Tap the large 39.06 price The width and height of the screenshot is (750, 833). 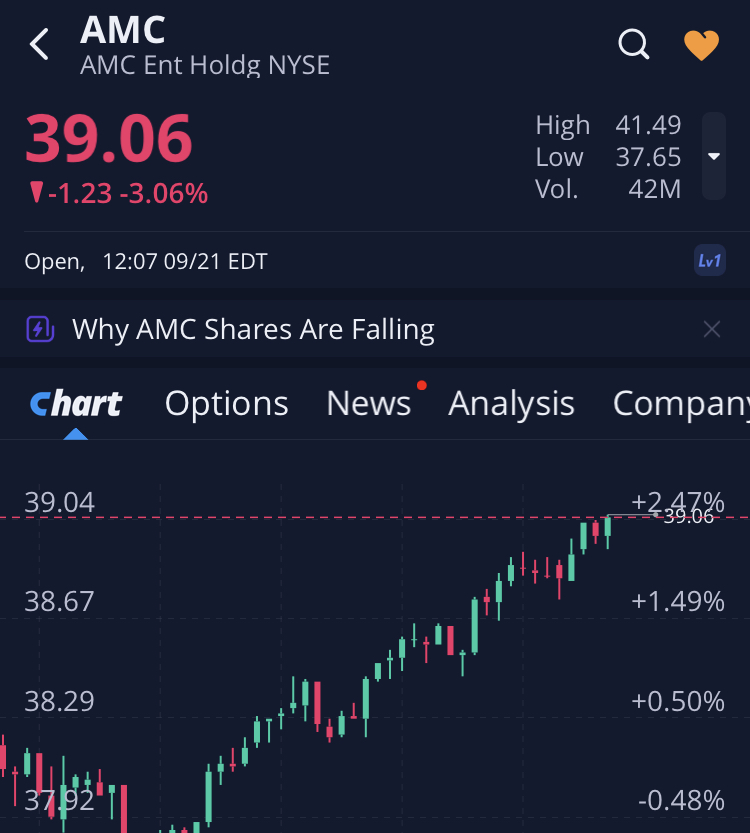[x=108, y=138]
